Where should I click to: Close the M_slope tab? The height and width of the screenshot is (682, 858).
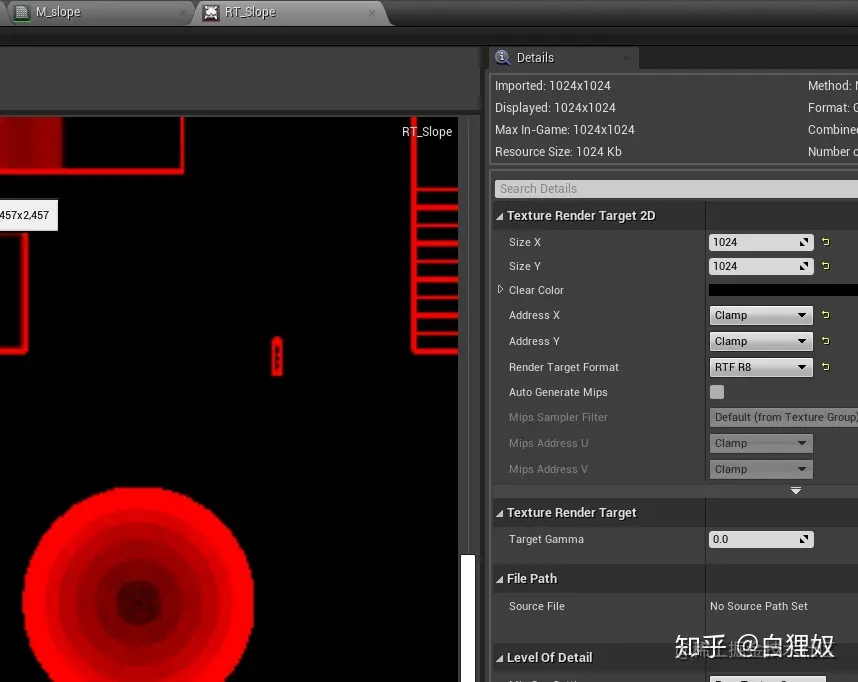pyautogui.click(x=183, y=13)
